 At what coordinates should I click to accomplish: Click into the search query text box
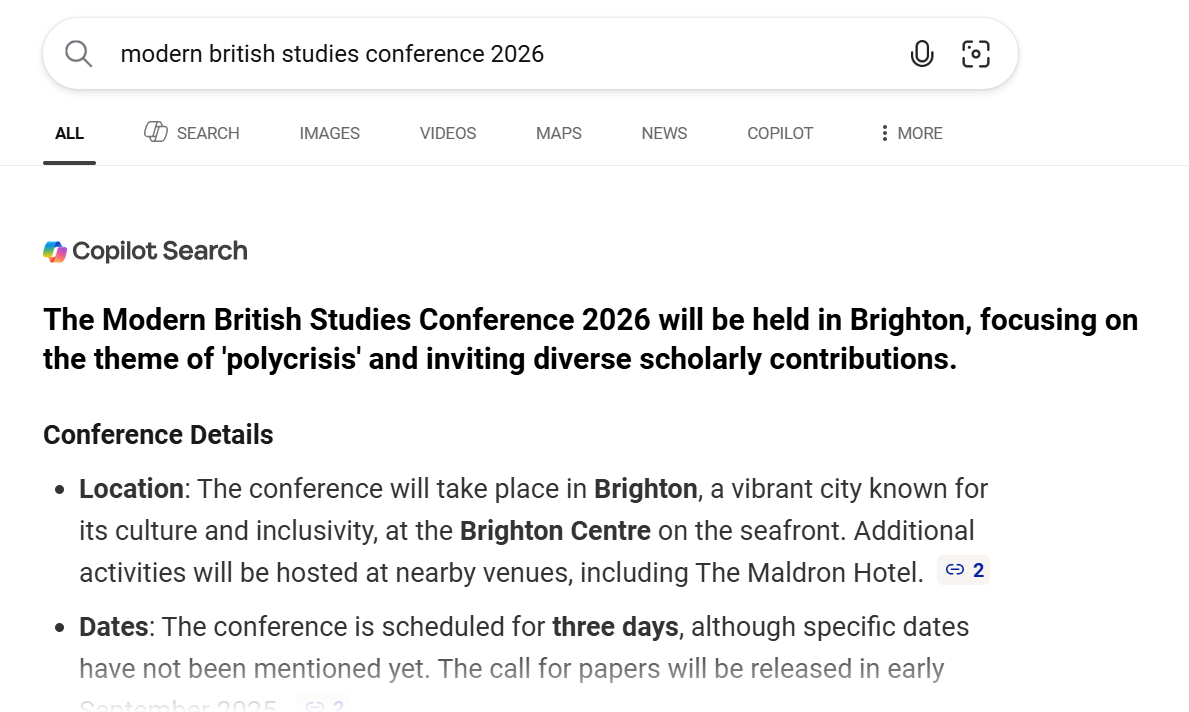[x=500, y=54]
